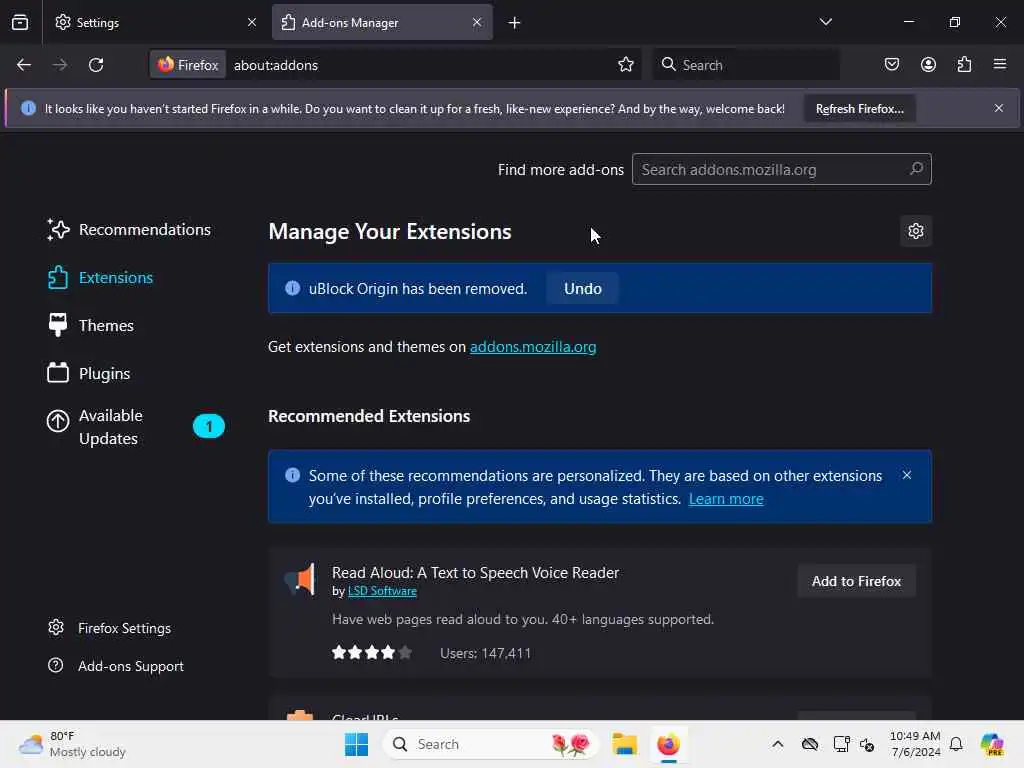The width and height of the screenshot is (1024, 768).
Task: Dismiss the Refresh Firefox notification bar
Action: pos(999,108)
